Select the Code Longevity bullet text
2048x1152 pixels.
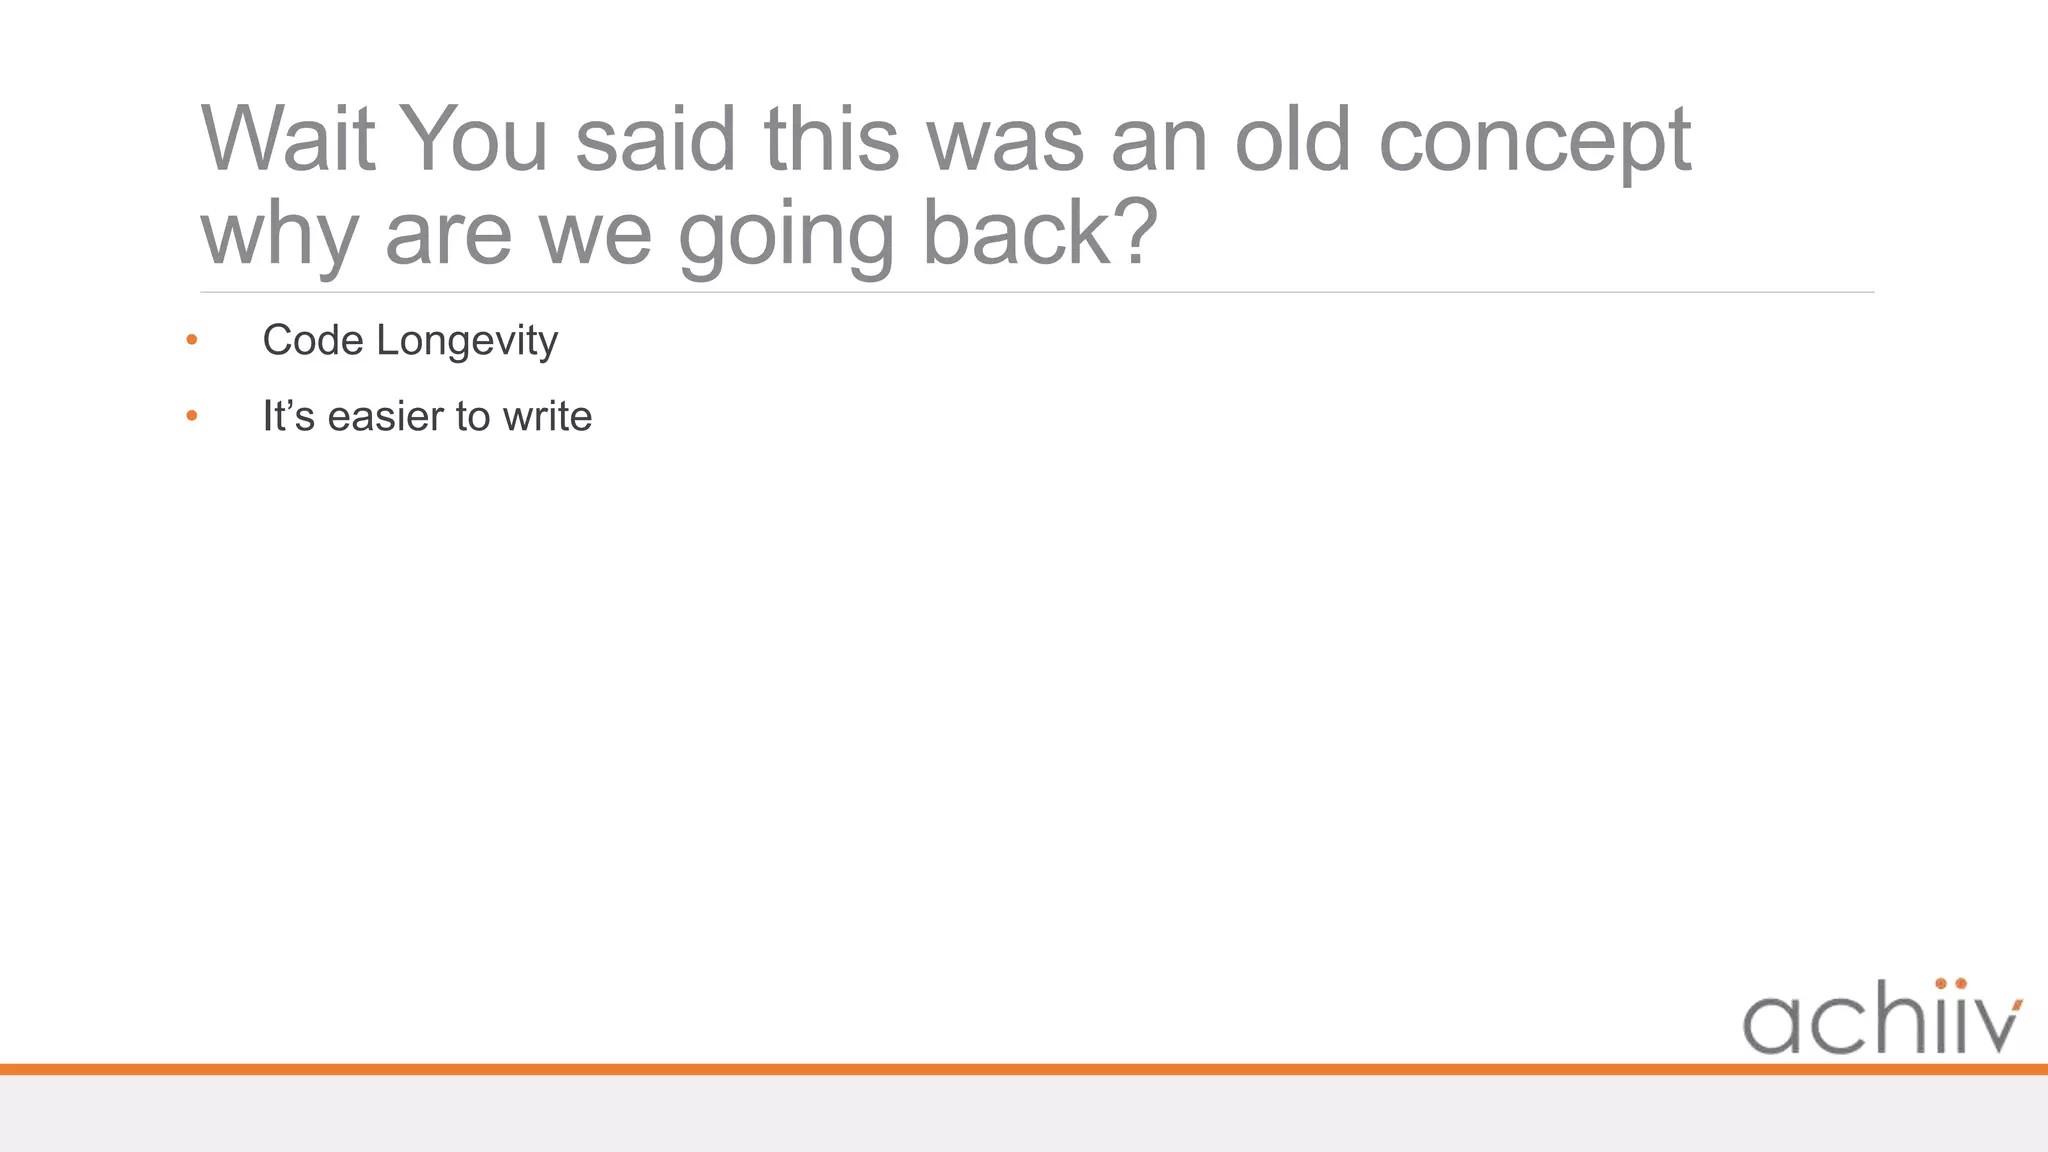(410, 341)
